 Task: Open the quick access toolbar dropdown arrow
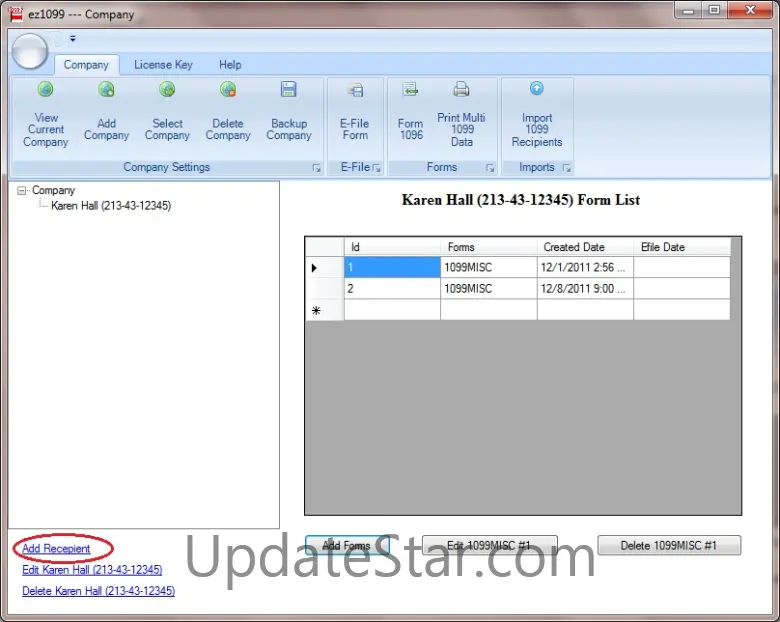(73, 38)
